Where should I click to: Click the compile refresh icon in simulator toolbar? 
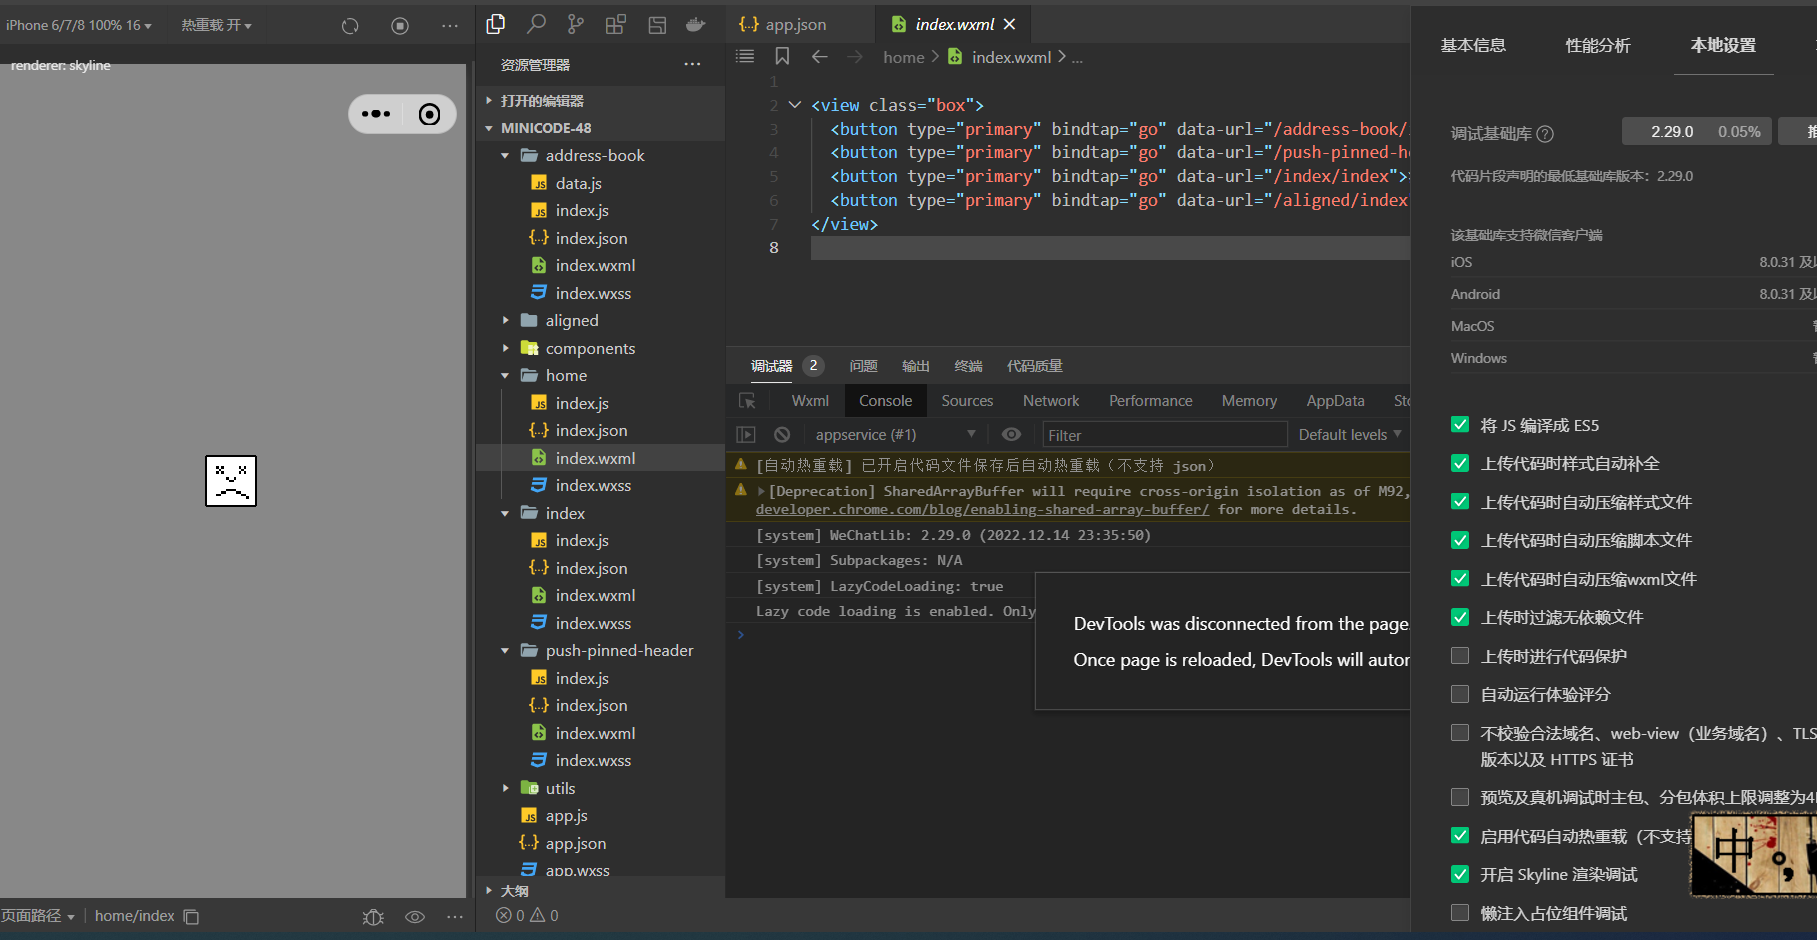(x=350, y=26)
